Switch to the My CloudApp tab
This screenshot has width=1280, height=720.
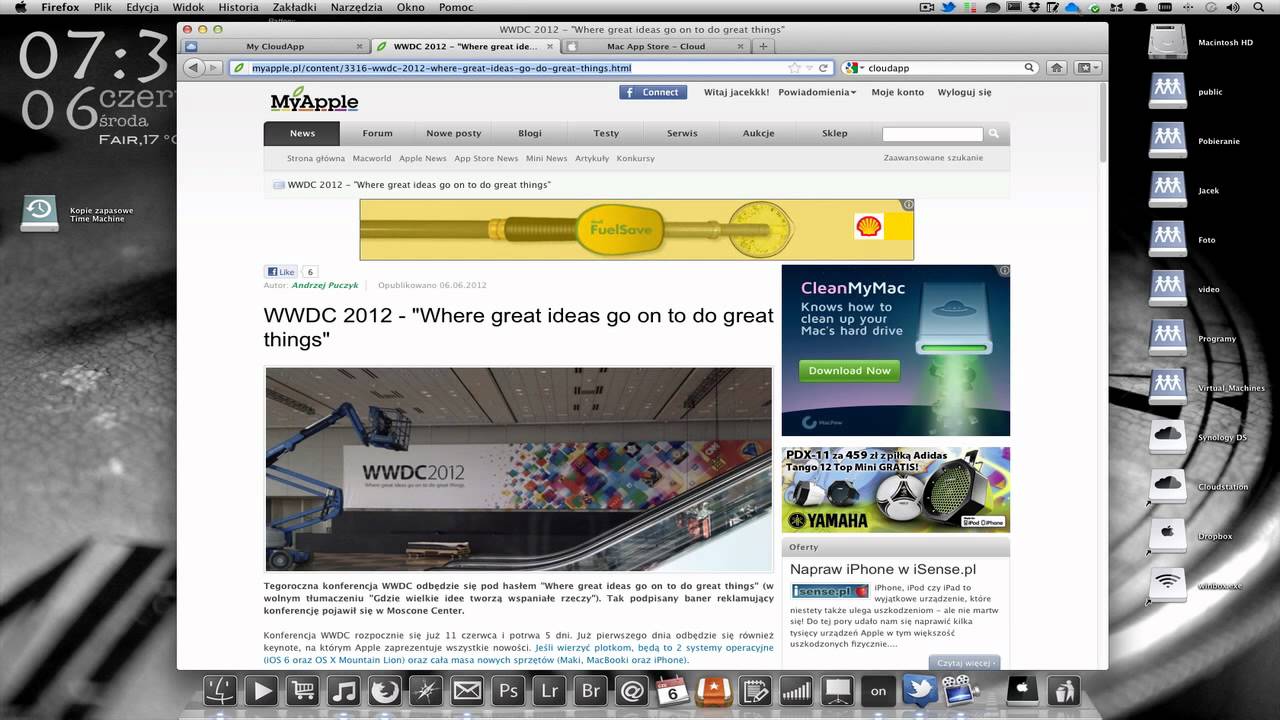pos(274,46)
